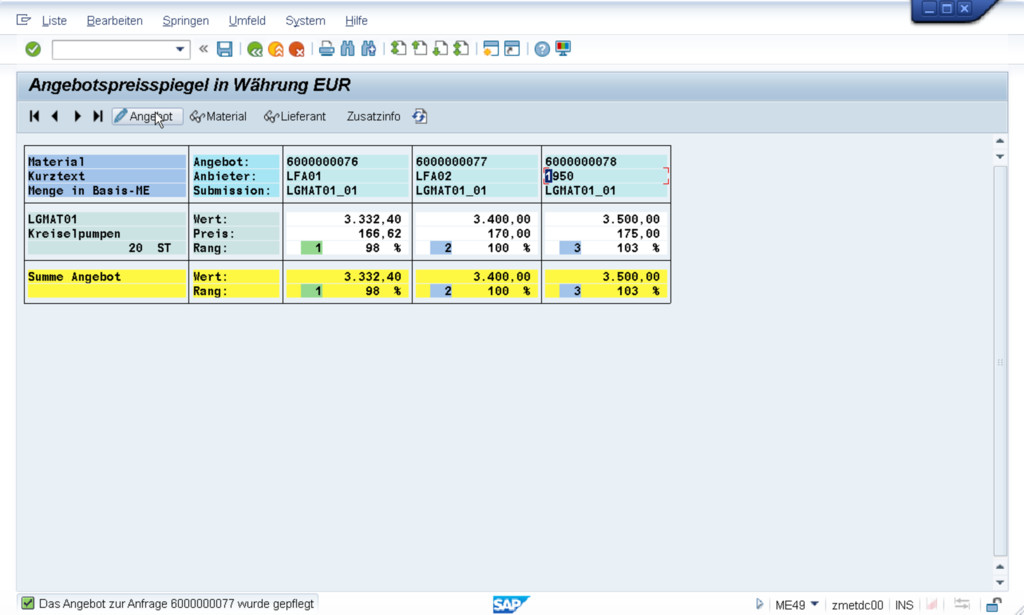The height and width of the screenshot is (615, 1024).
Task: Jump to last column arrow icon
Action: (98, 116)
